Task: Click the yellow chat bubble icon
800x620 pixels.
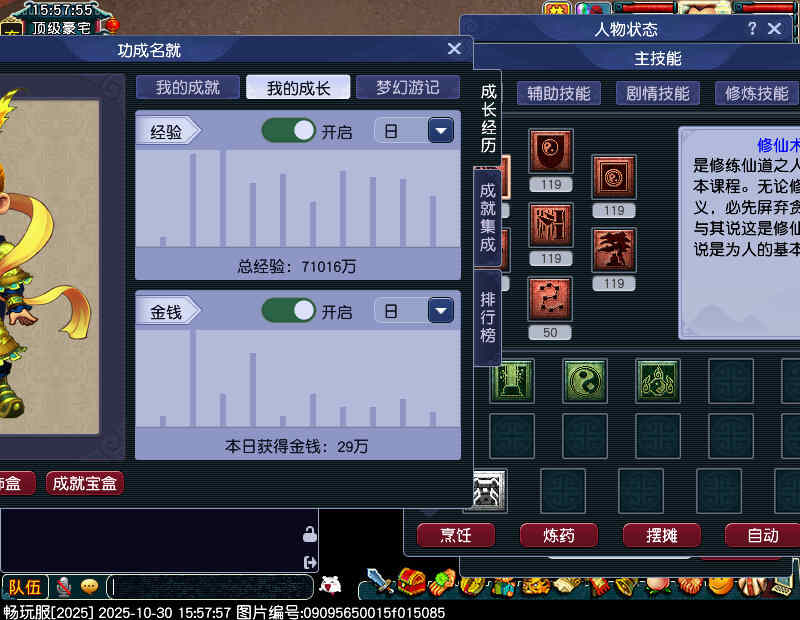Action: pos(90,586)
